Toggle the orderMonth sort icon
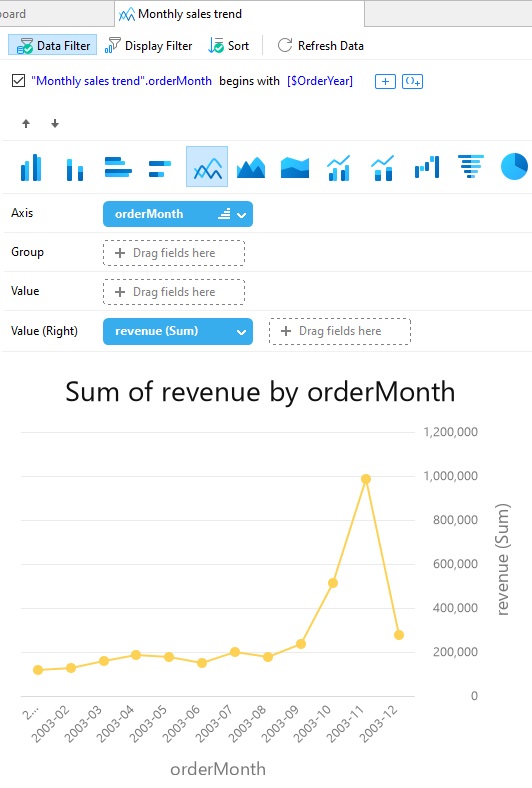 point(224,214)
